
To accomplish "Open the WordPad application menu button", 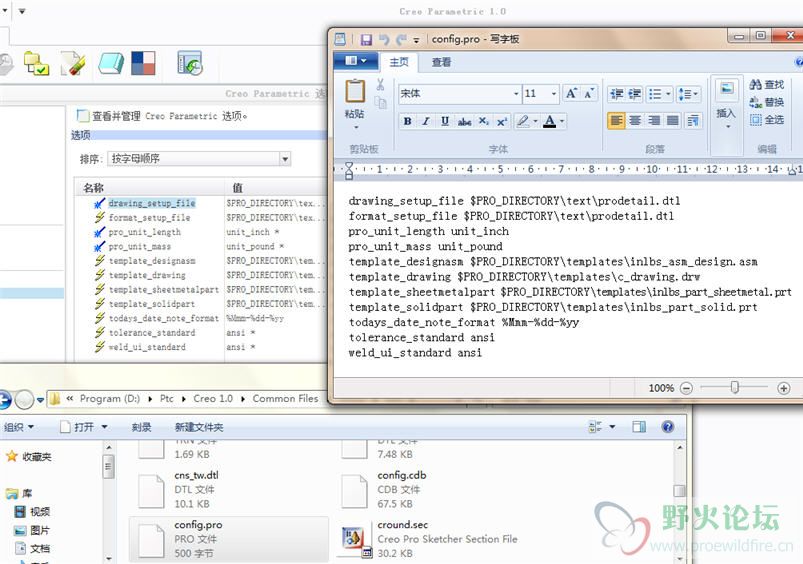I will tap(355, 61).
